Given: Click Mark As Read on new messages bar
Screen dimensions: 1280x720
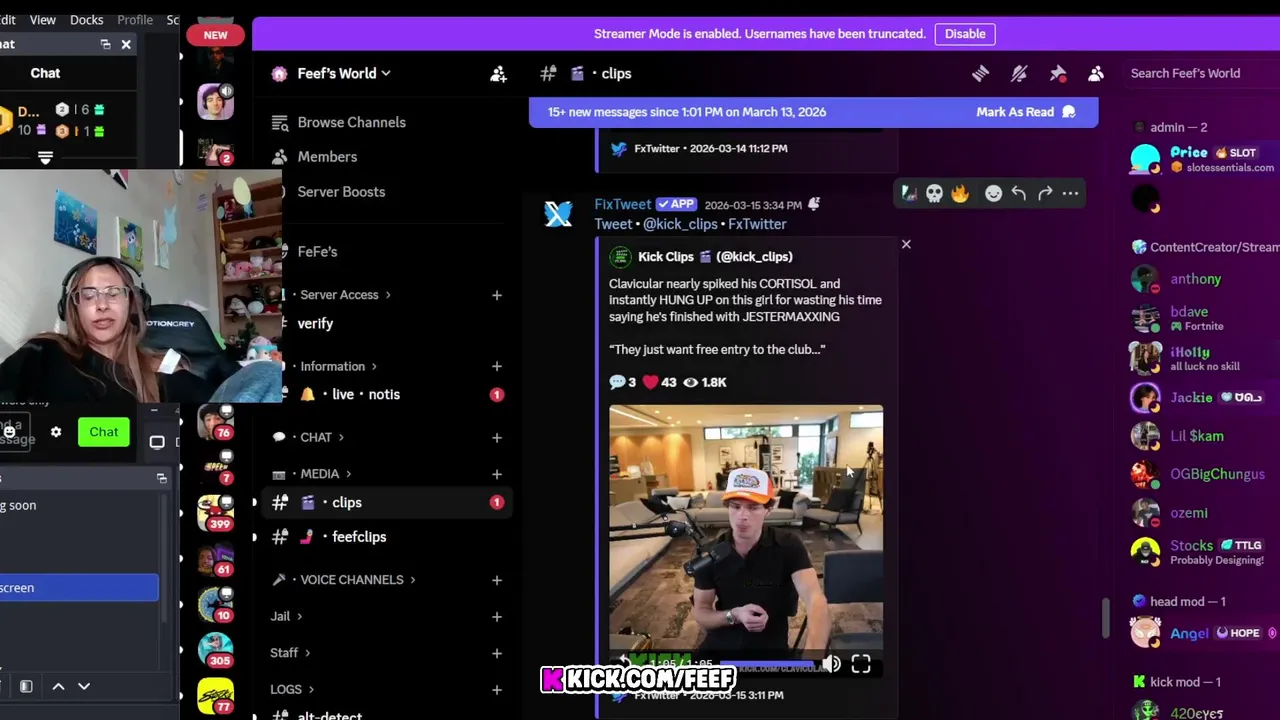Looking at the screenshot, I should (x=1025, y=112).
